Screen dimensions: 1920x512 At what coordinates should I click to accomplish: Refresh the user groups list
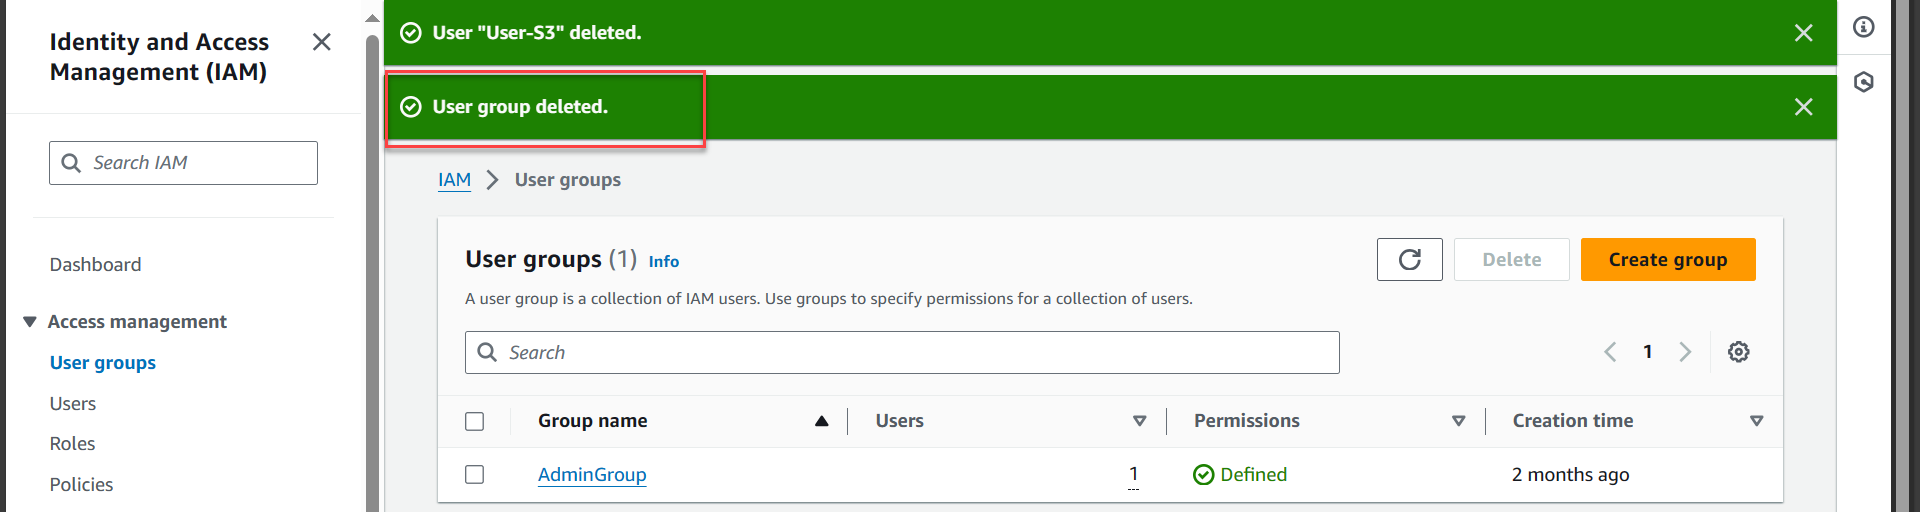click(1409, 260)
